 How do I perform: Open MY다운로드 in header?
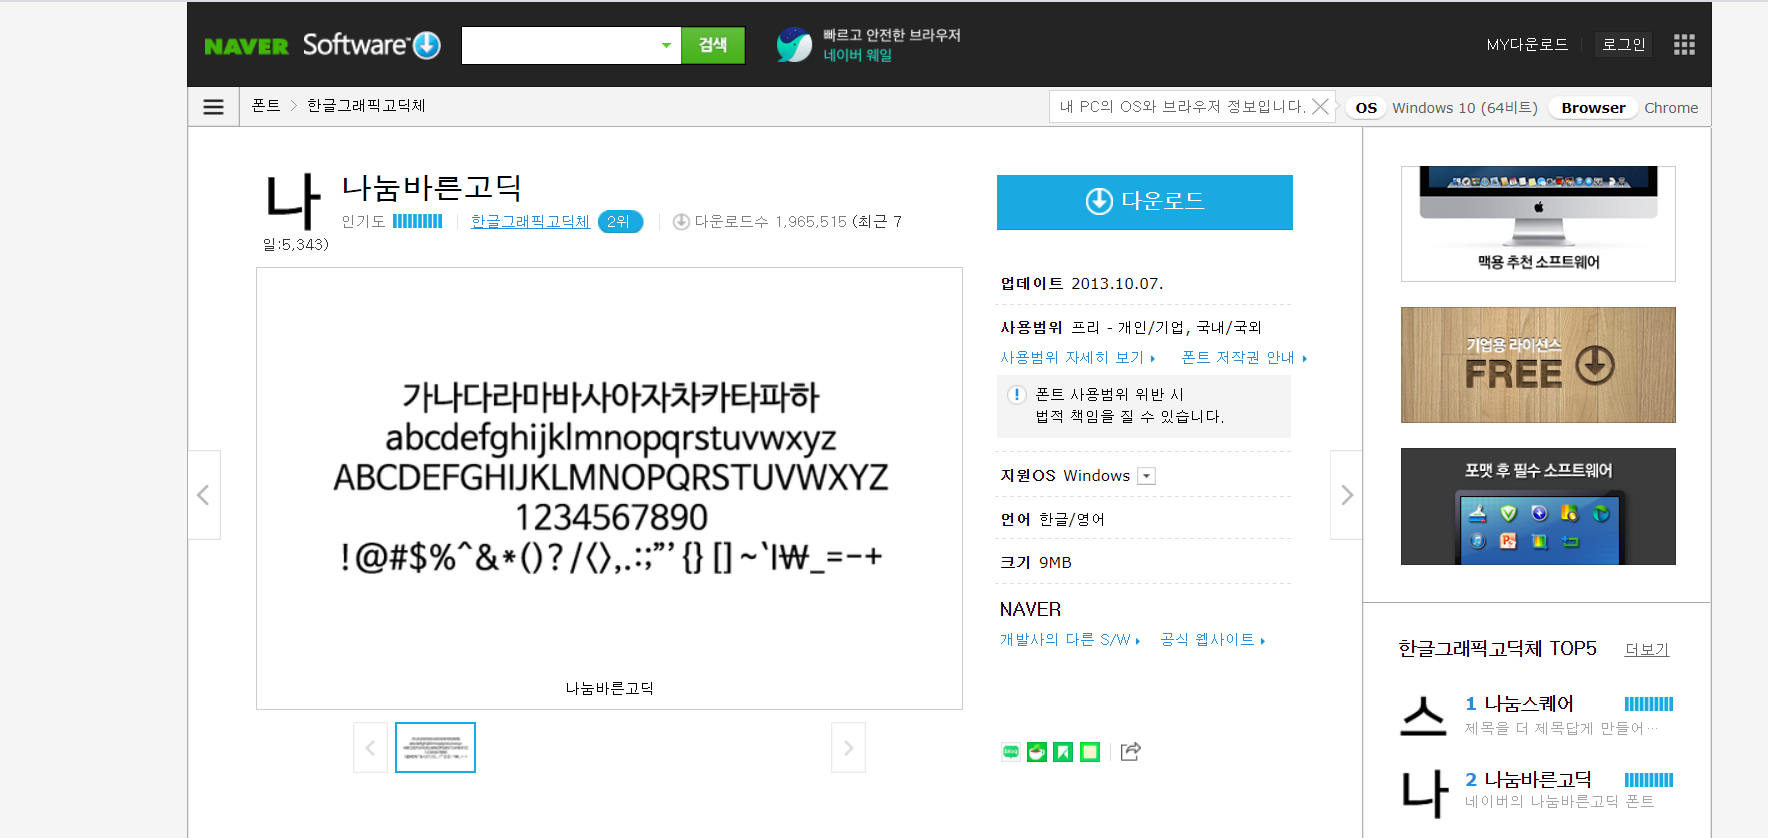1527,44
